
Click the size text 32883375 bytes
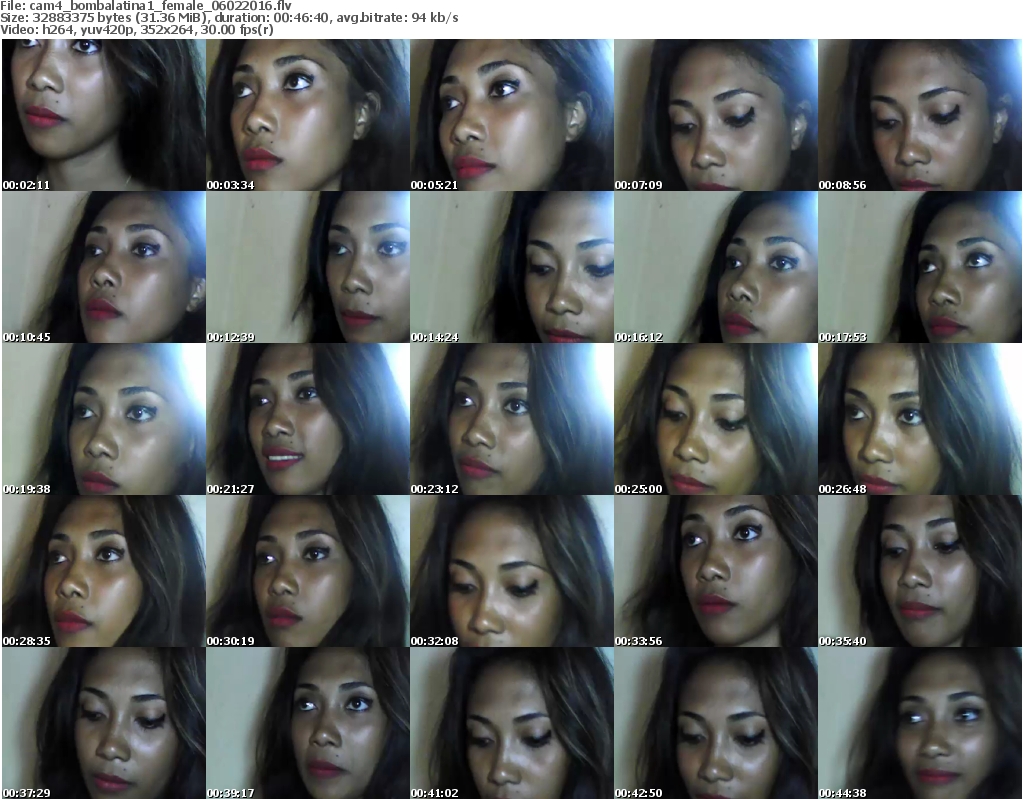coord(81,18)
